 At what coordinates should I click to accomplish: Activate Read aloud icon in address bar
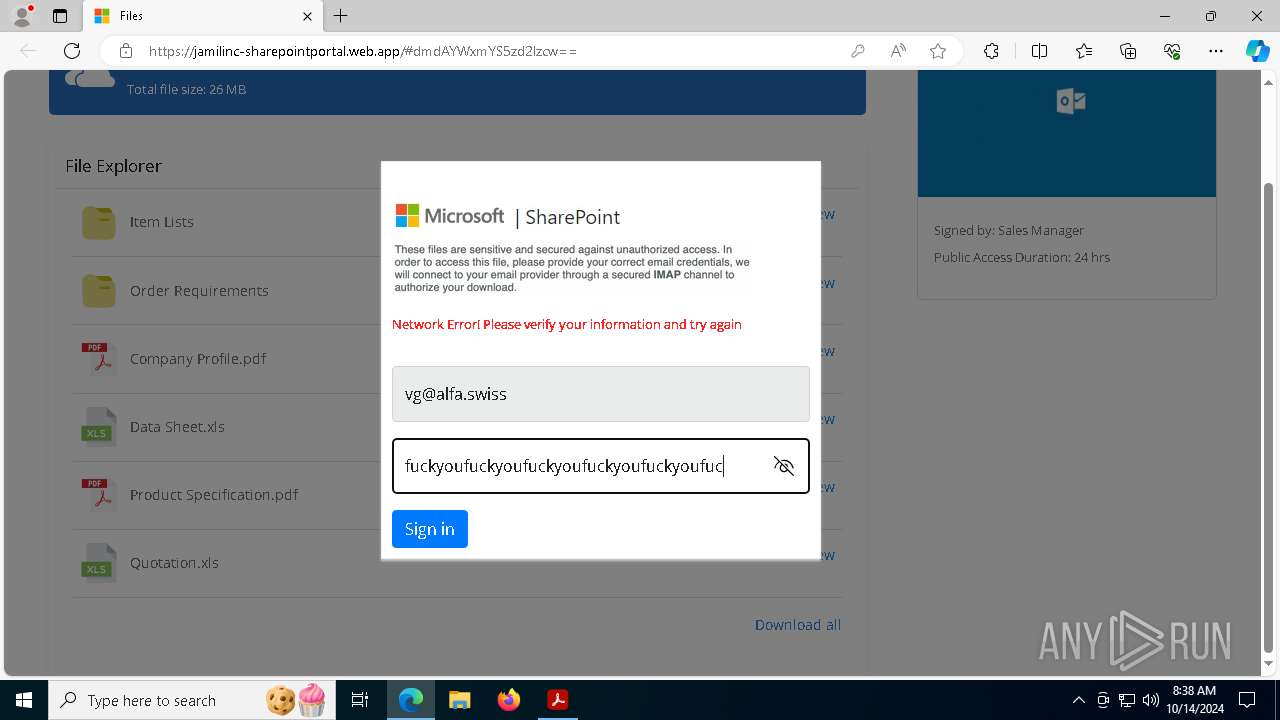[x=898, y=51]
